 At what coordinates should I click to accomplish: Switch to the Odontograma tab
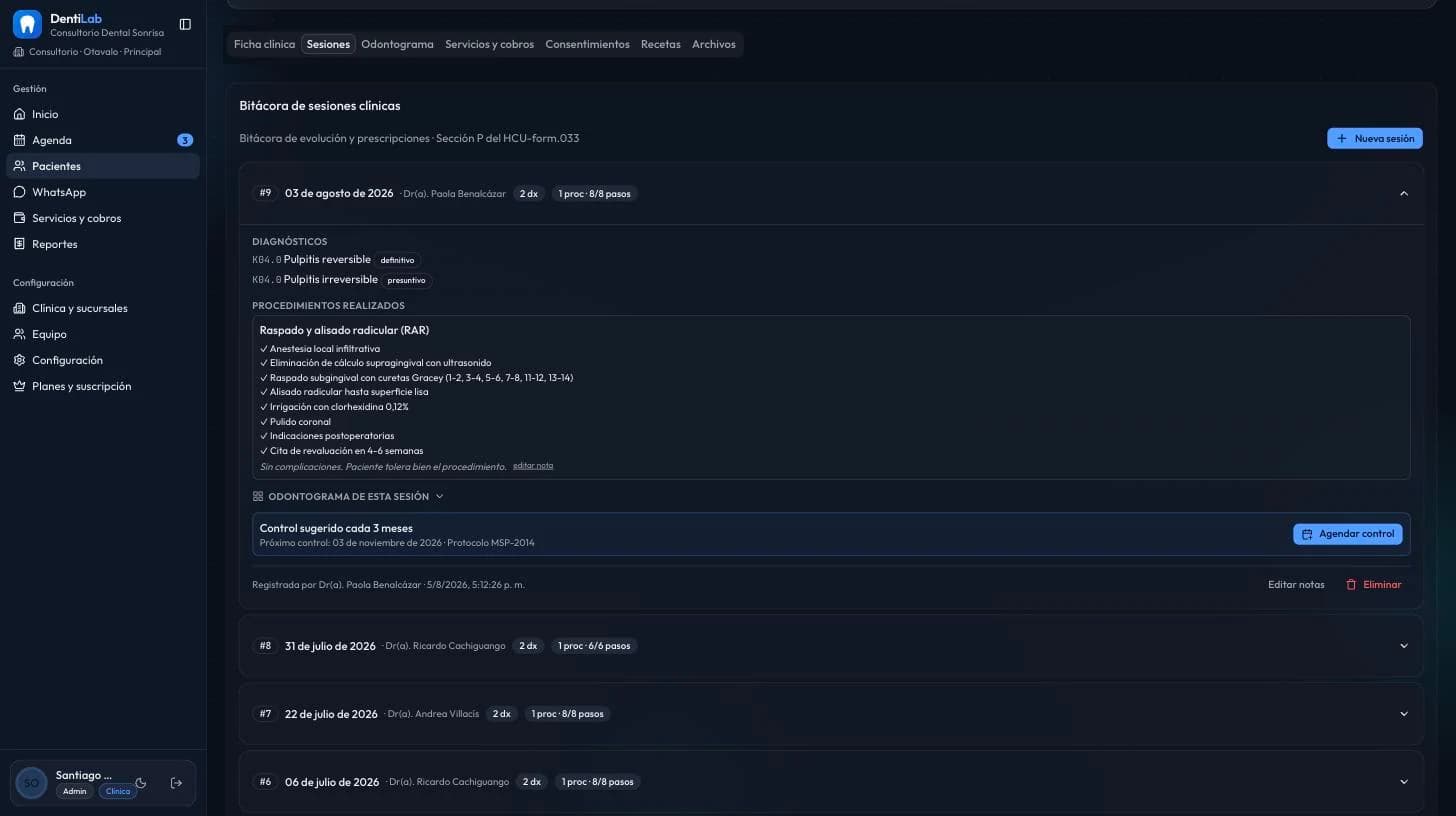[397, 44]
